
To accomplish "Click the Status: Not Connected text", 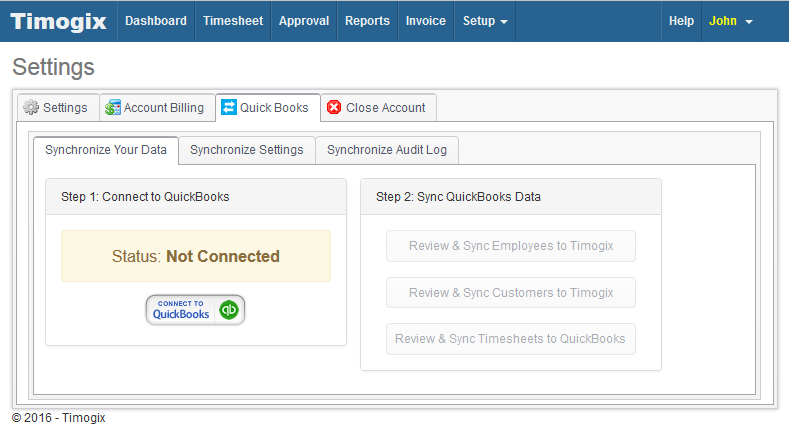I will pyautogui.click(x=196, y=256).
